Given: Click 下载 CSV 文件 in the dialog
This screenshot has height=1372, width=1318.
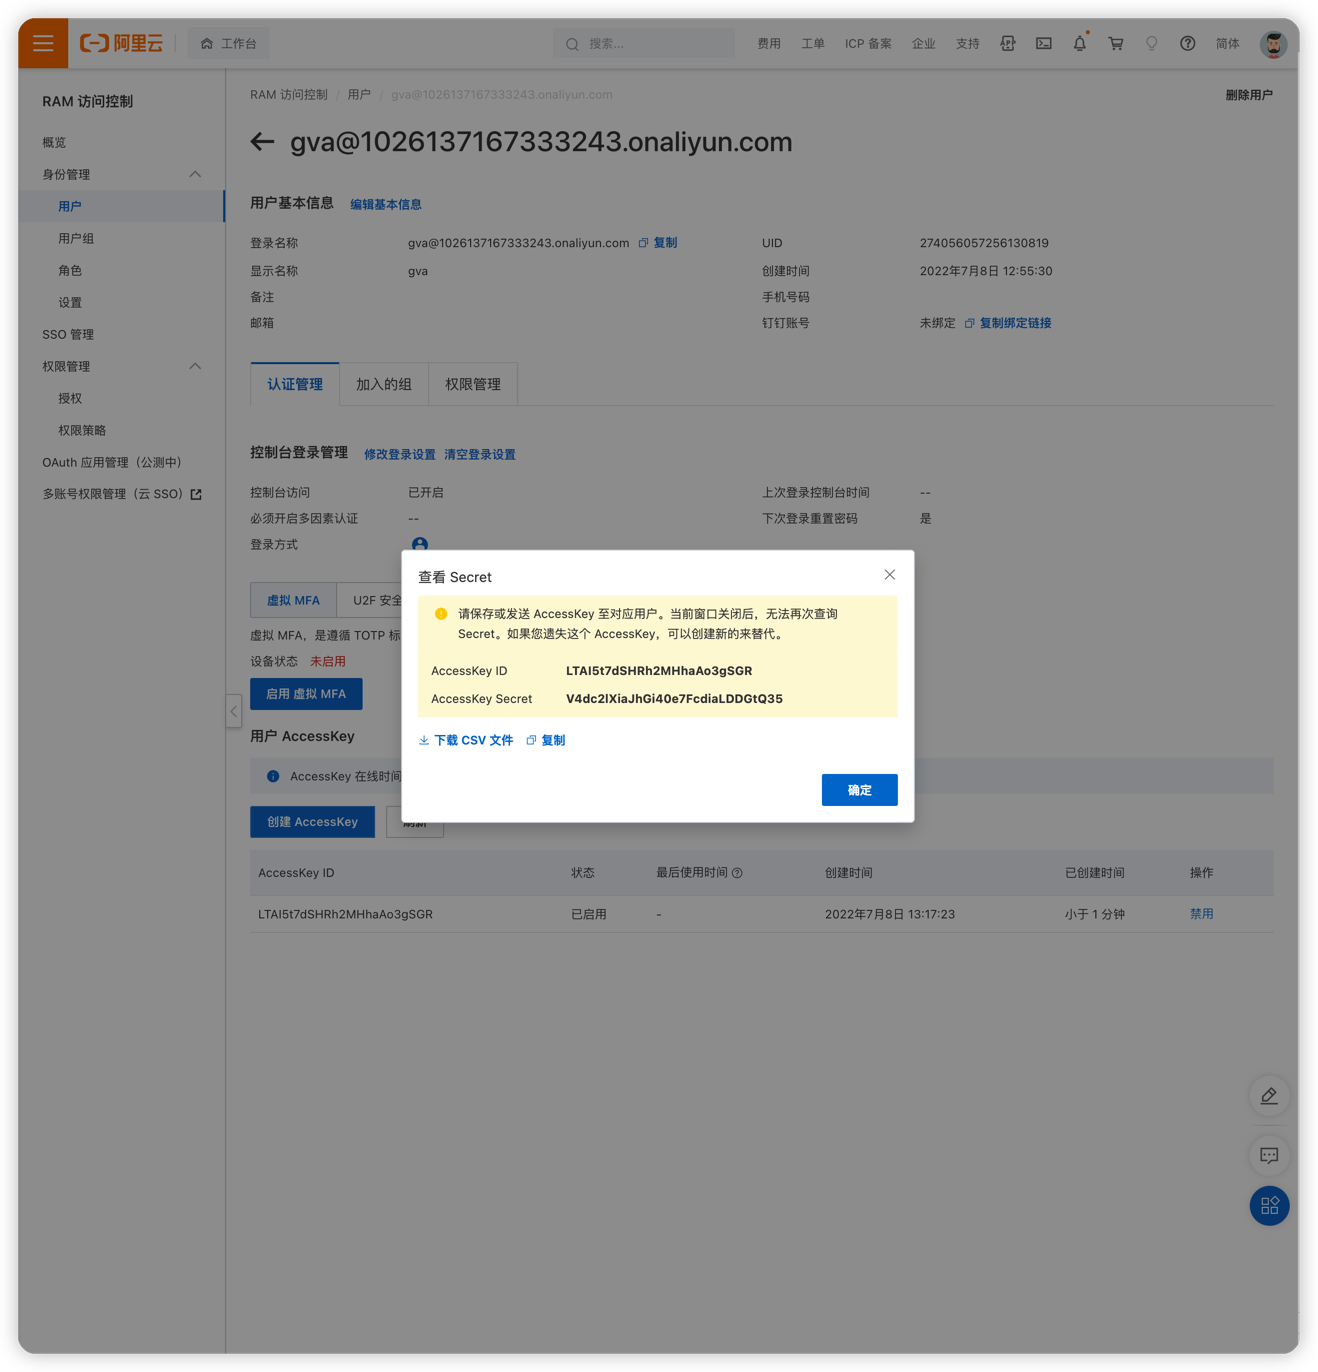Looking at the screenshot, I should click(466, 740).
